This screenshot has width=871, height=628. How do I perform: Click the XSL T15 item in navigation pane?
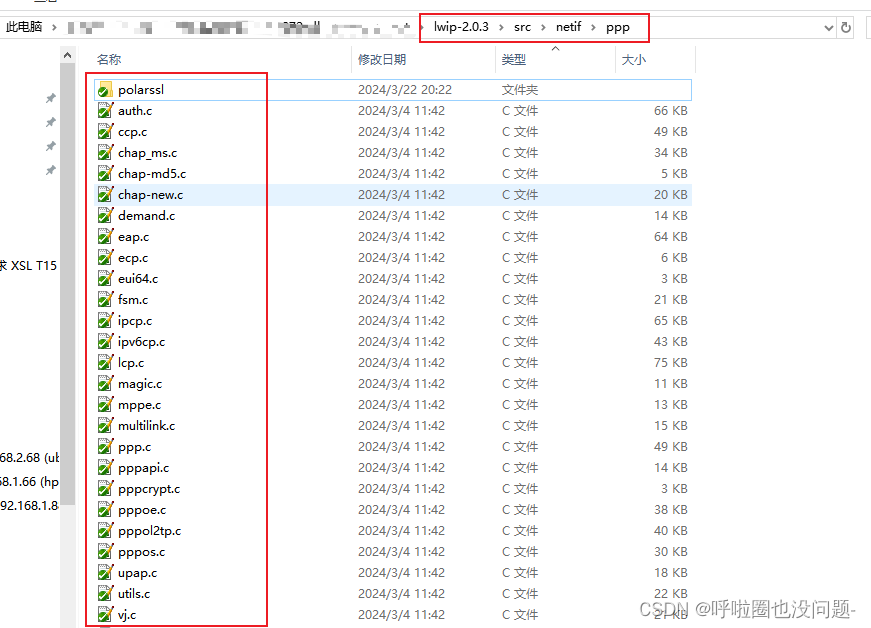(x=28, y=265)
